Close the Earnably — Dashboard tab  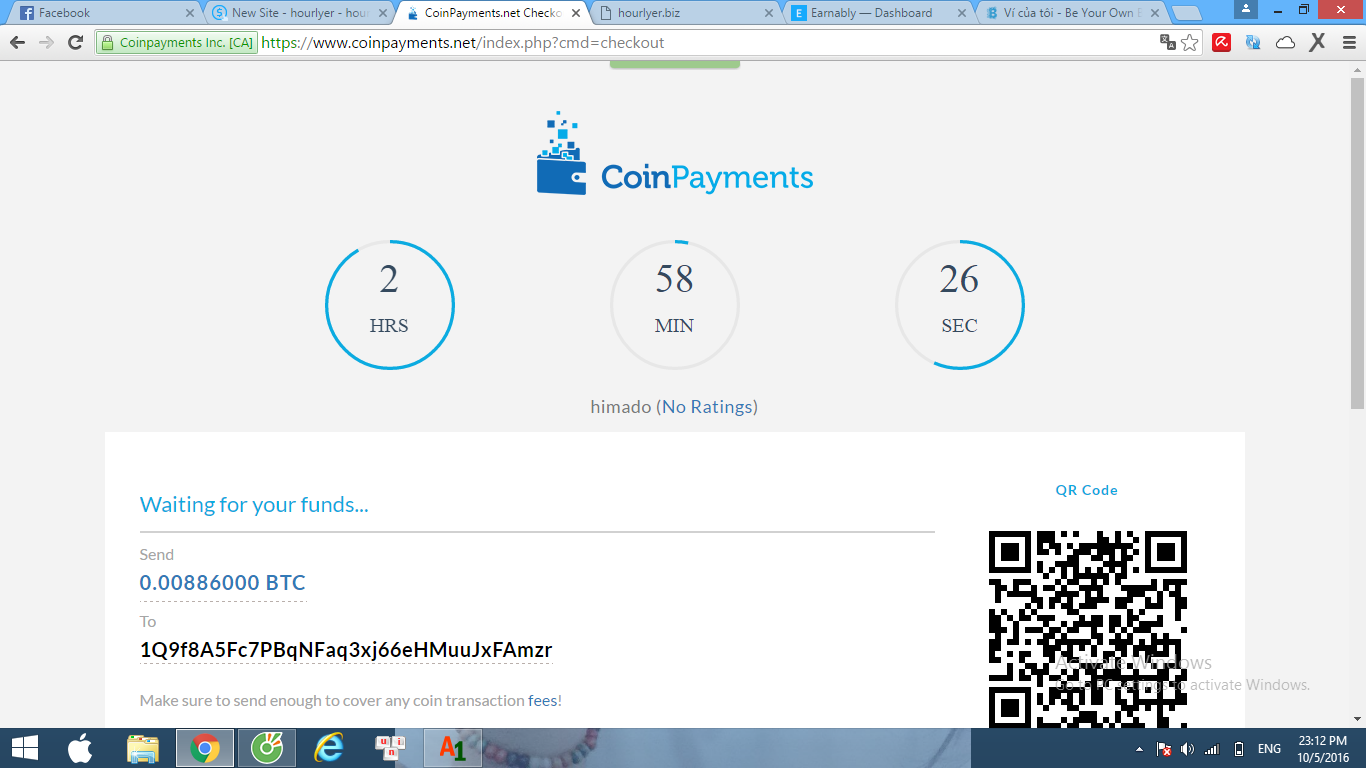(960, 13)
